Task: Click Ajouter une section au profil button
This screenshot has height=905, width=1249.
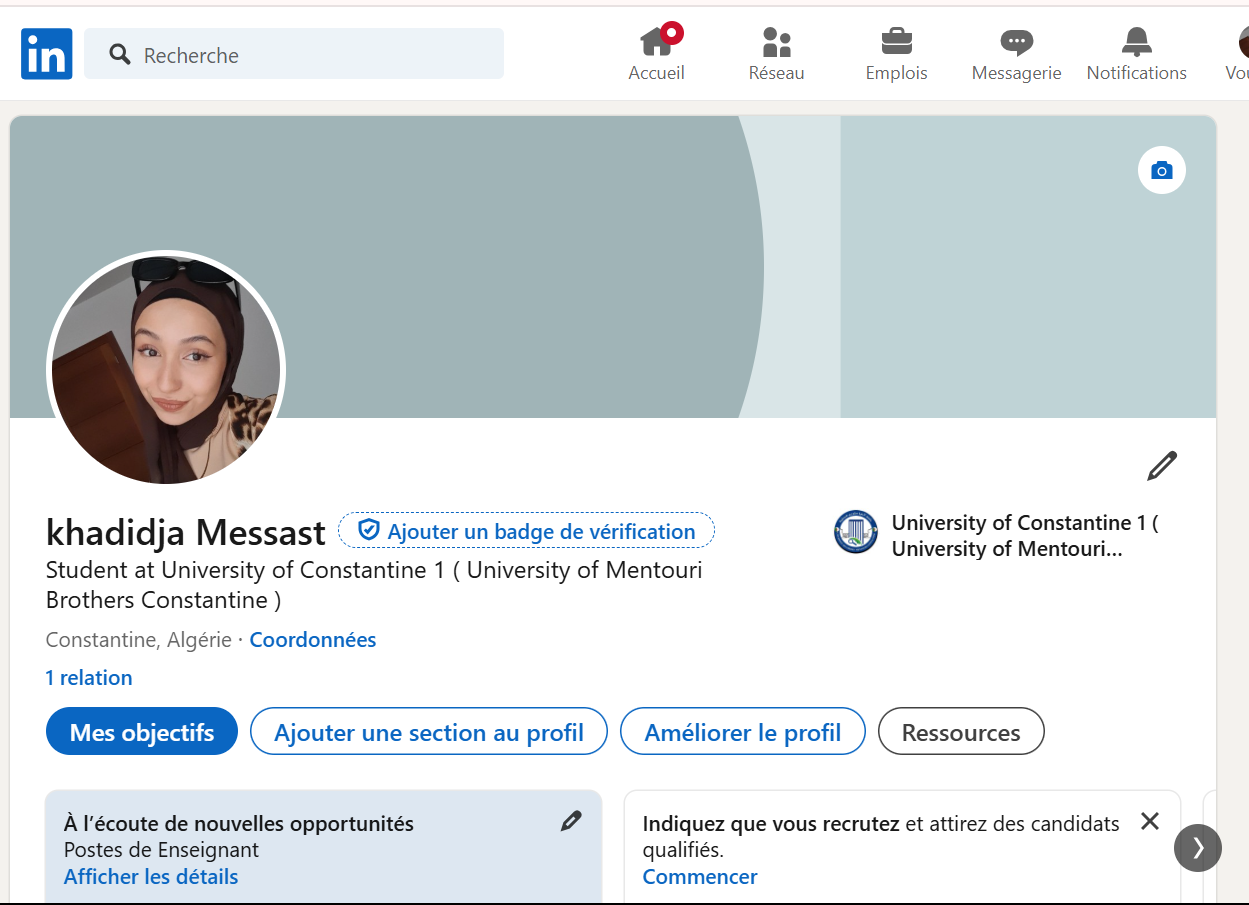Action: tap(429, 732)
